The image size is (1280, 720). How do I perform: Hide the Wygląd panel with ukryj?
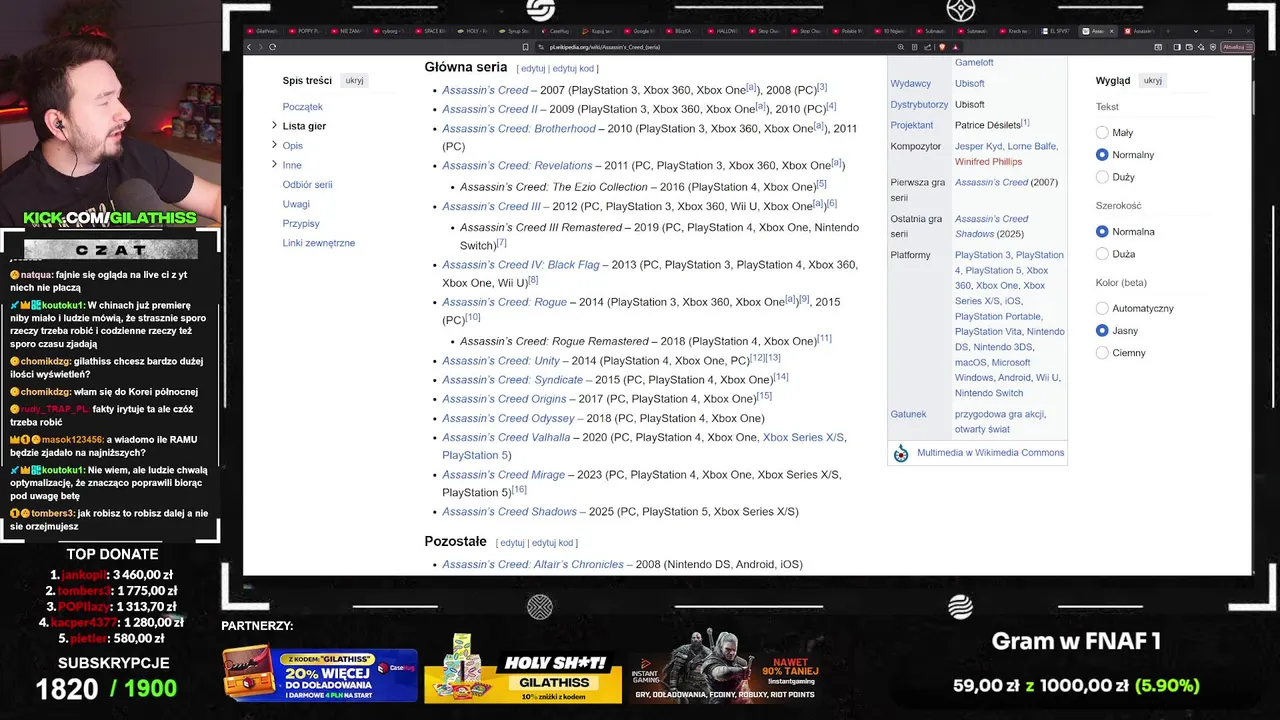pos(1153,80)
